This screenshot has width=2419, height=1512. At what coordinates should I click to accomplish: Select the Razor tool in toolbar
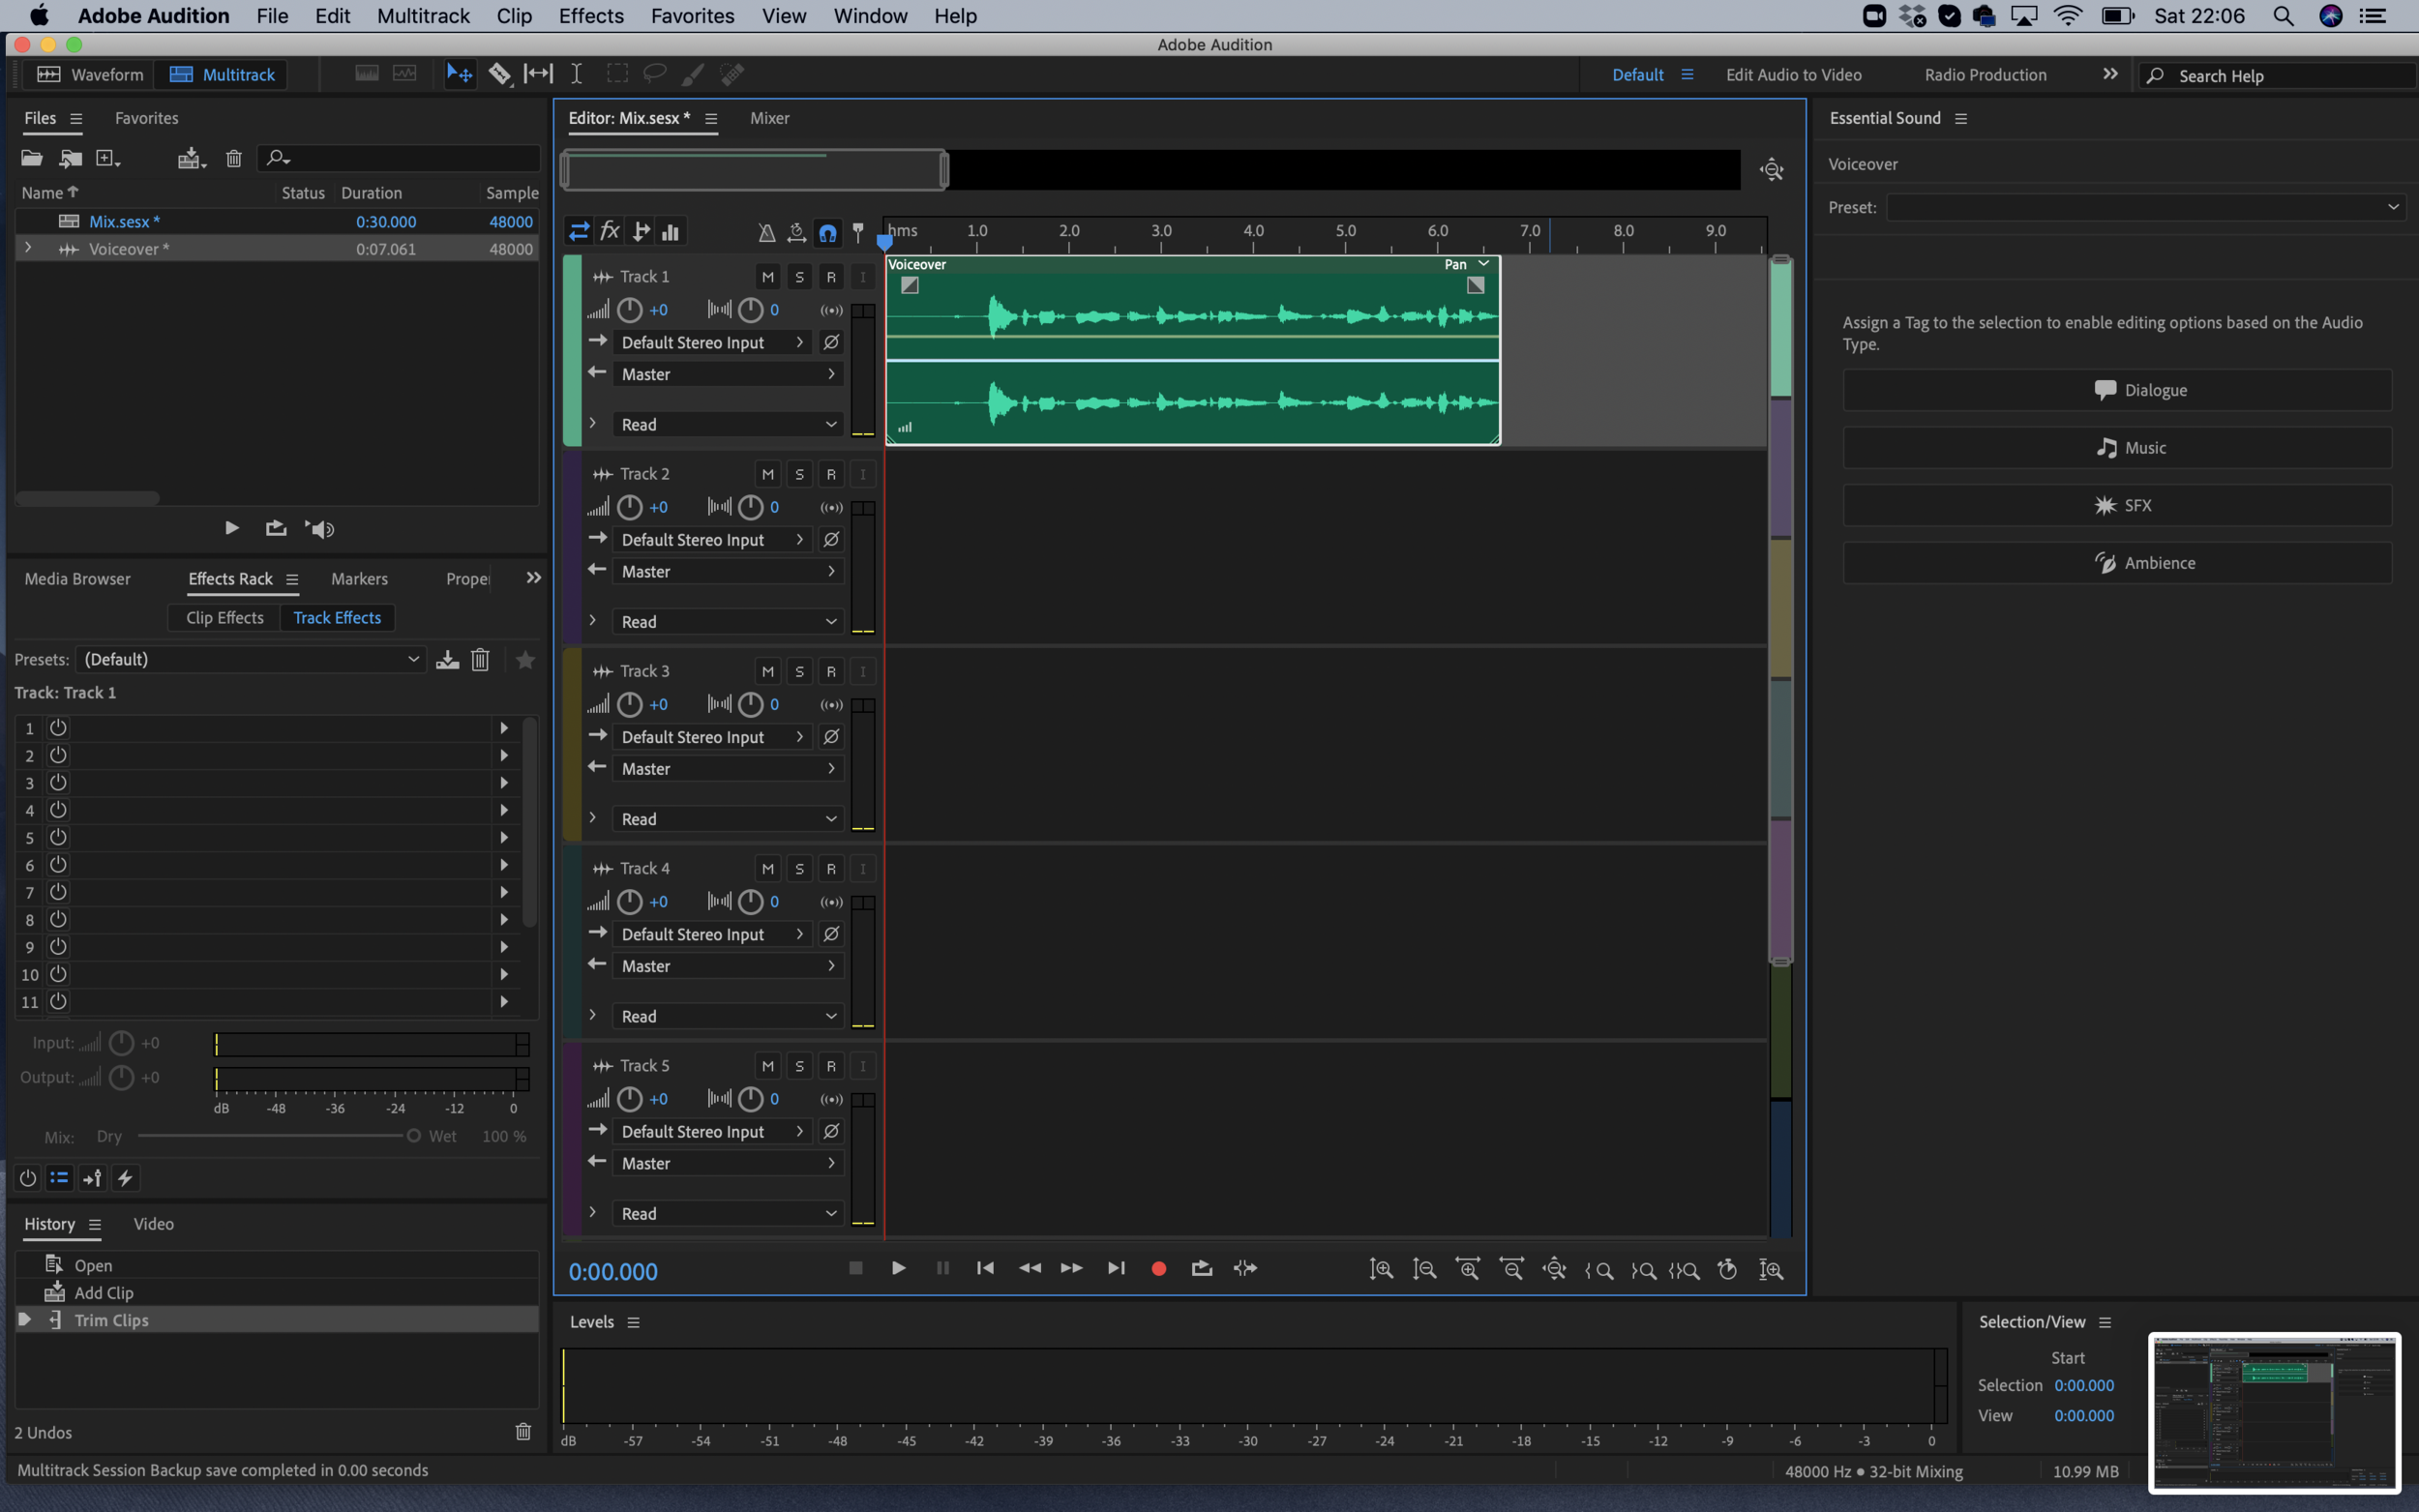[499, 74]
